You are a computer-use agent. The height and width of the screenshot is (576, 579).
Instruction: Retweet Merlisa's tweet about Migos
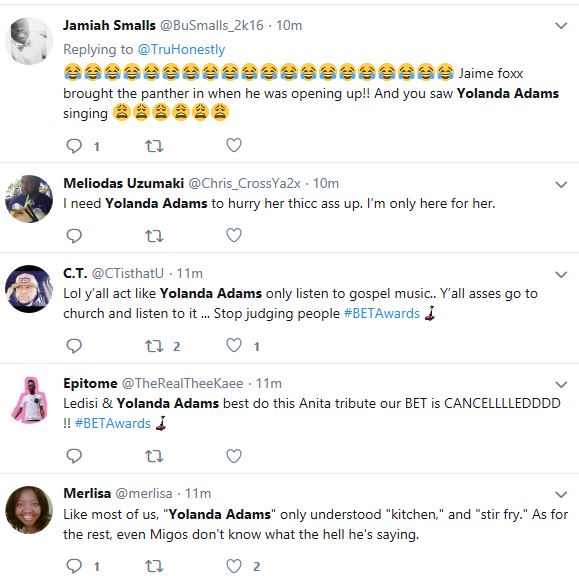(x=154, y=566)
